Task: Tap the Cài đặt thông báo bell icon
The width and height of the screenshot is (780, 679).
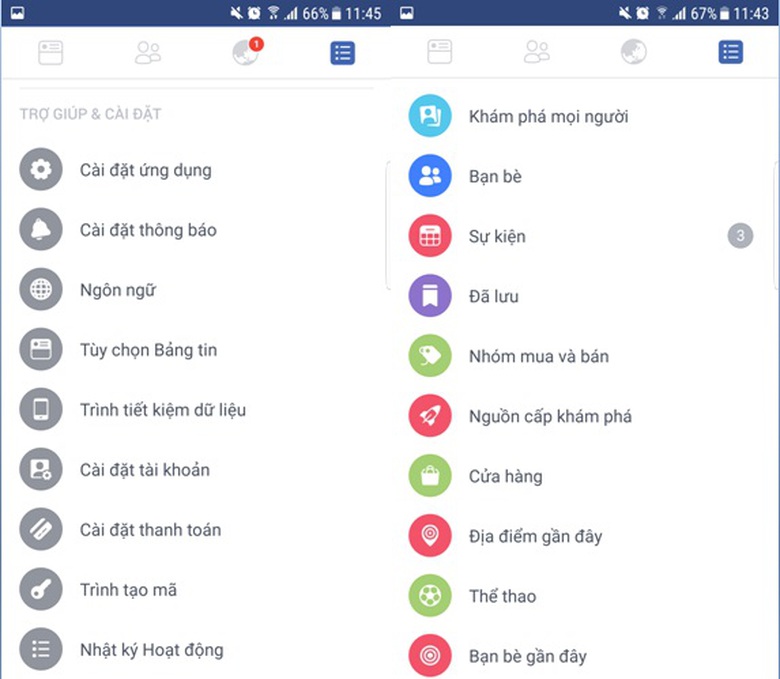Action: 41,229
